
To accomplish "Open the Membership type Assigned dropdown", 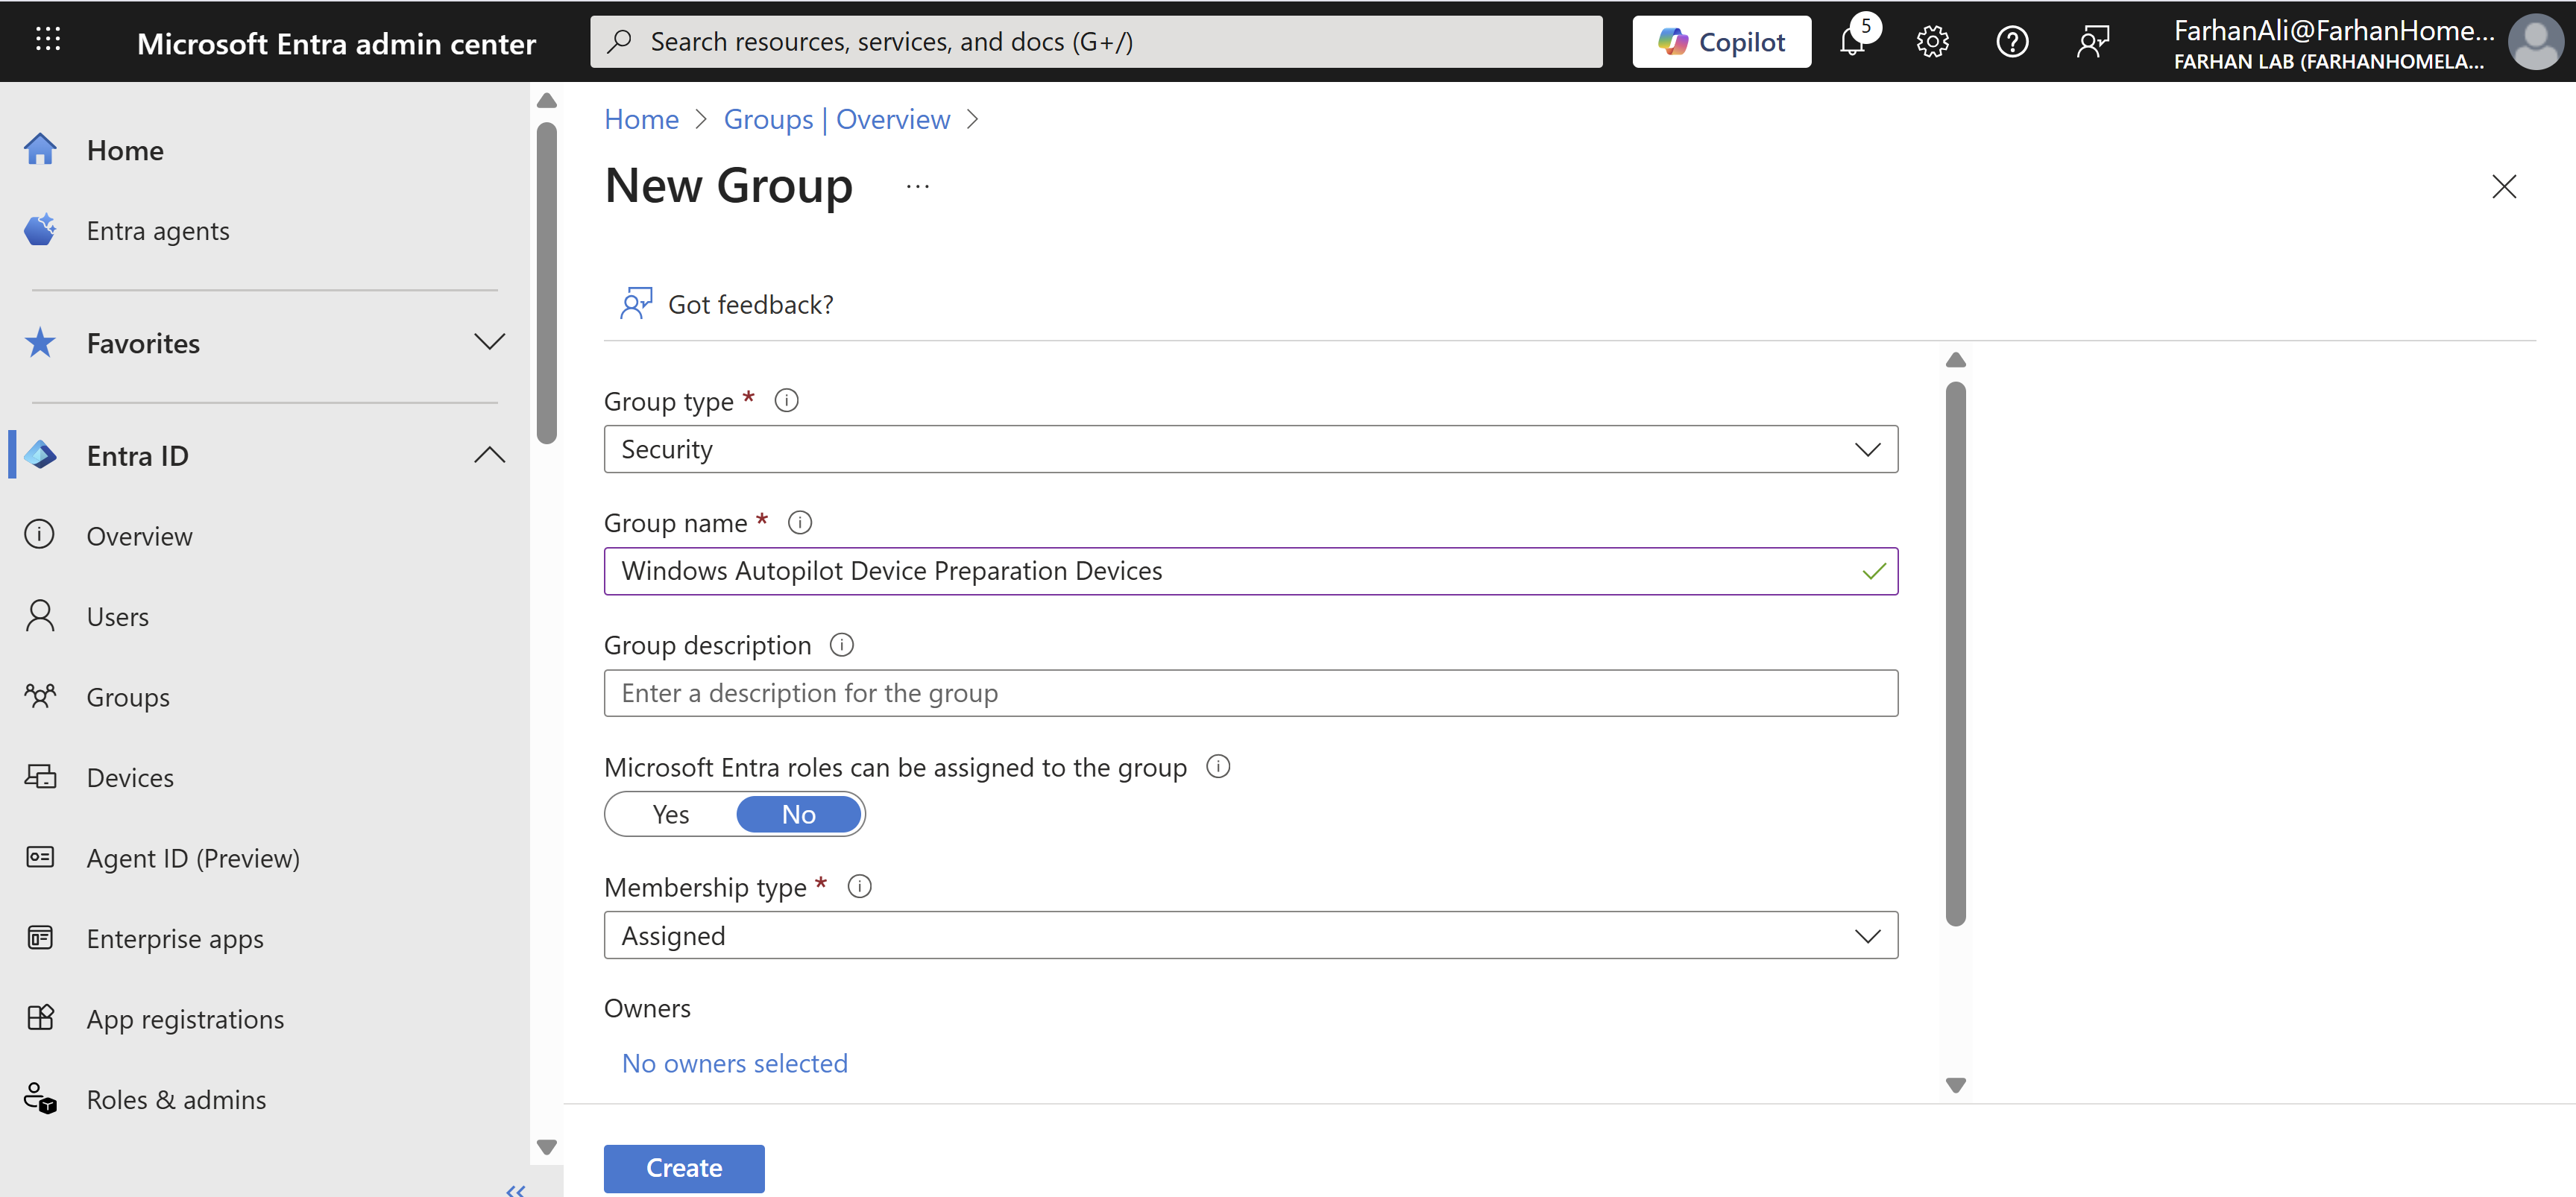I will 1250,936.
